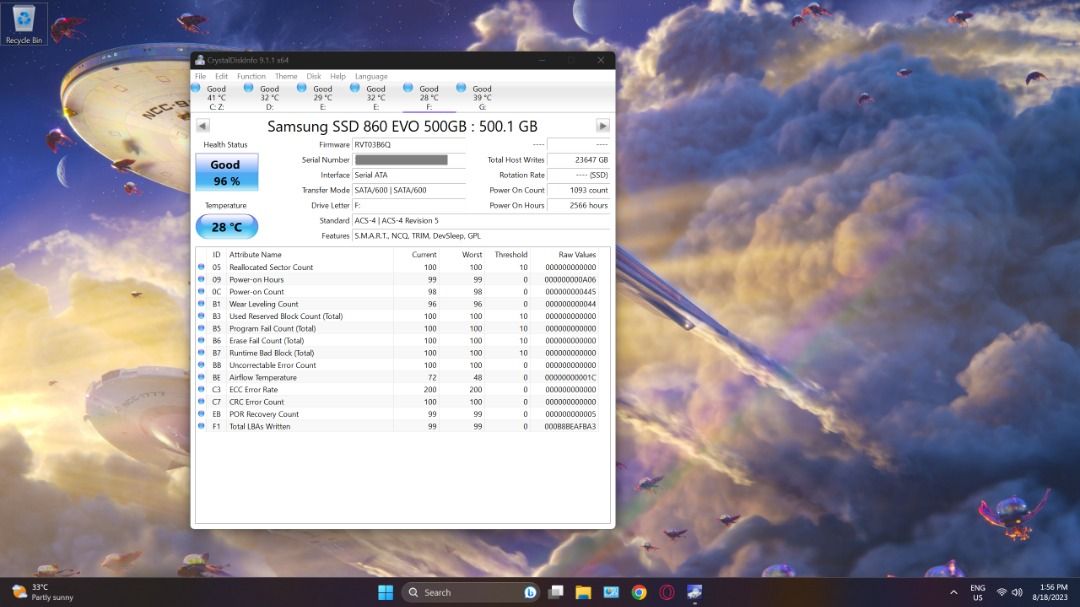Open File Explorer from the taskbar

point(583,593)
